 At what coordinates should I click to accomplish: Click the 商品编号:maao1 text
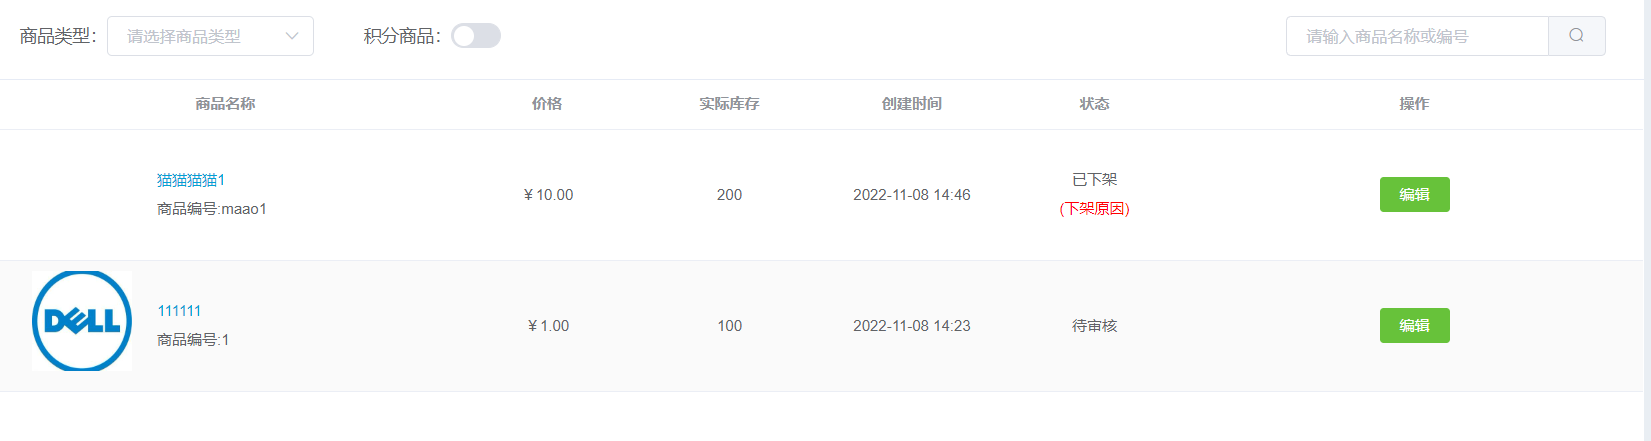click(x=212, y=209)
